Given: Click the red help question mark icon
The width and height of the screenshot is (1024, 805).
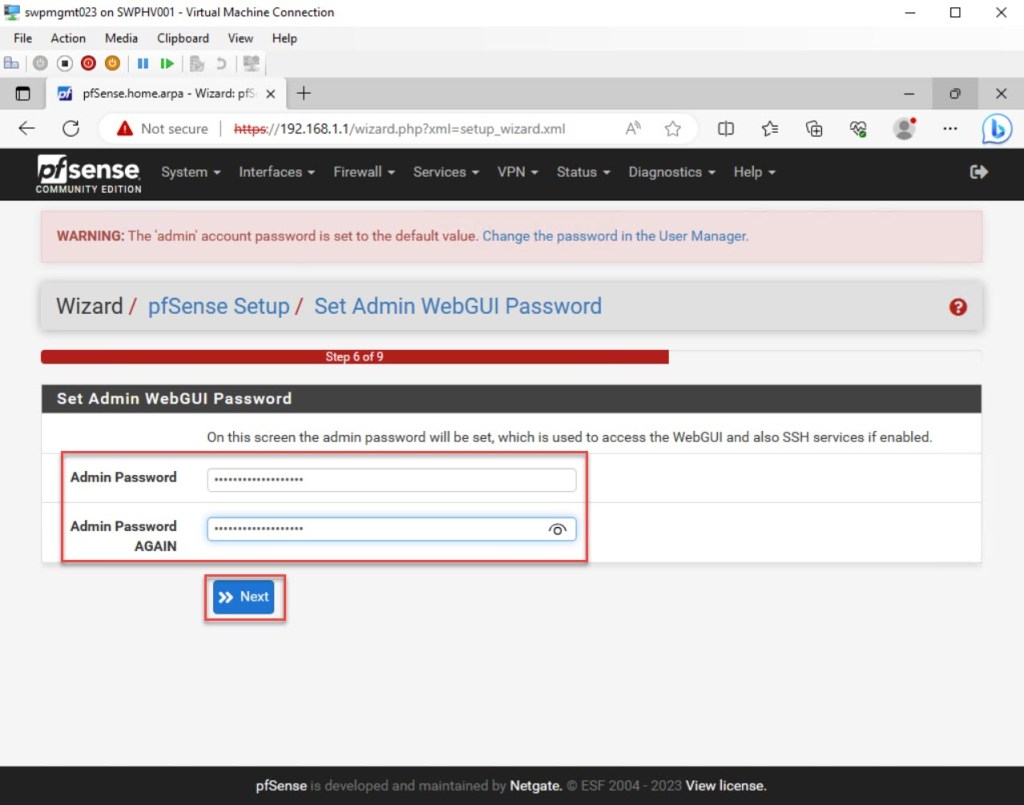Looking at the screenshot, I should click(958, 307).
